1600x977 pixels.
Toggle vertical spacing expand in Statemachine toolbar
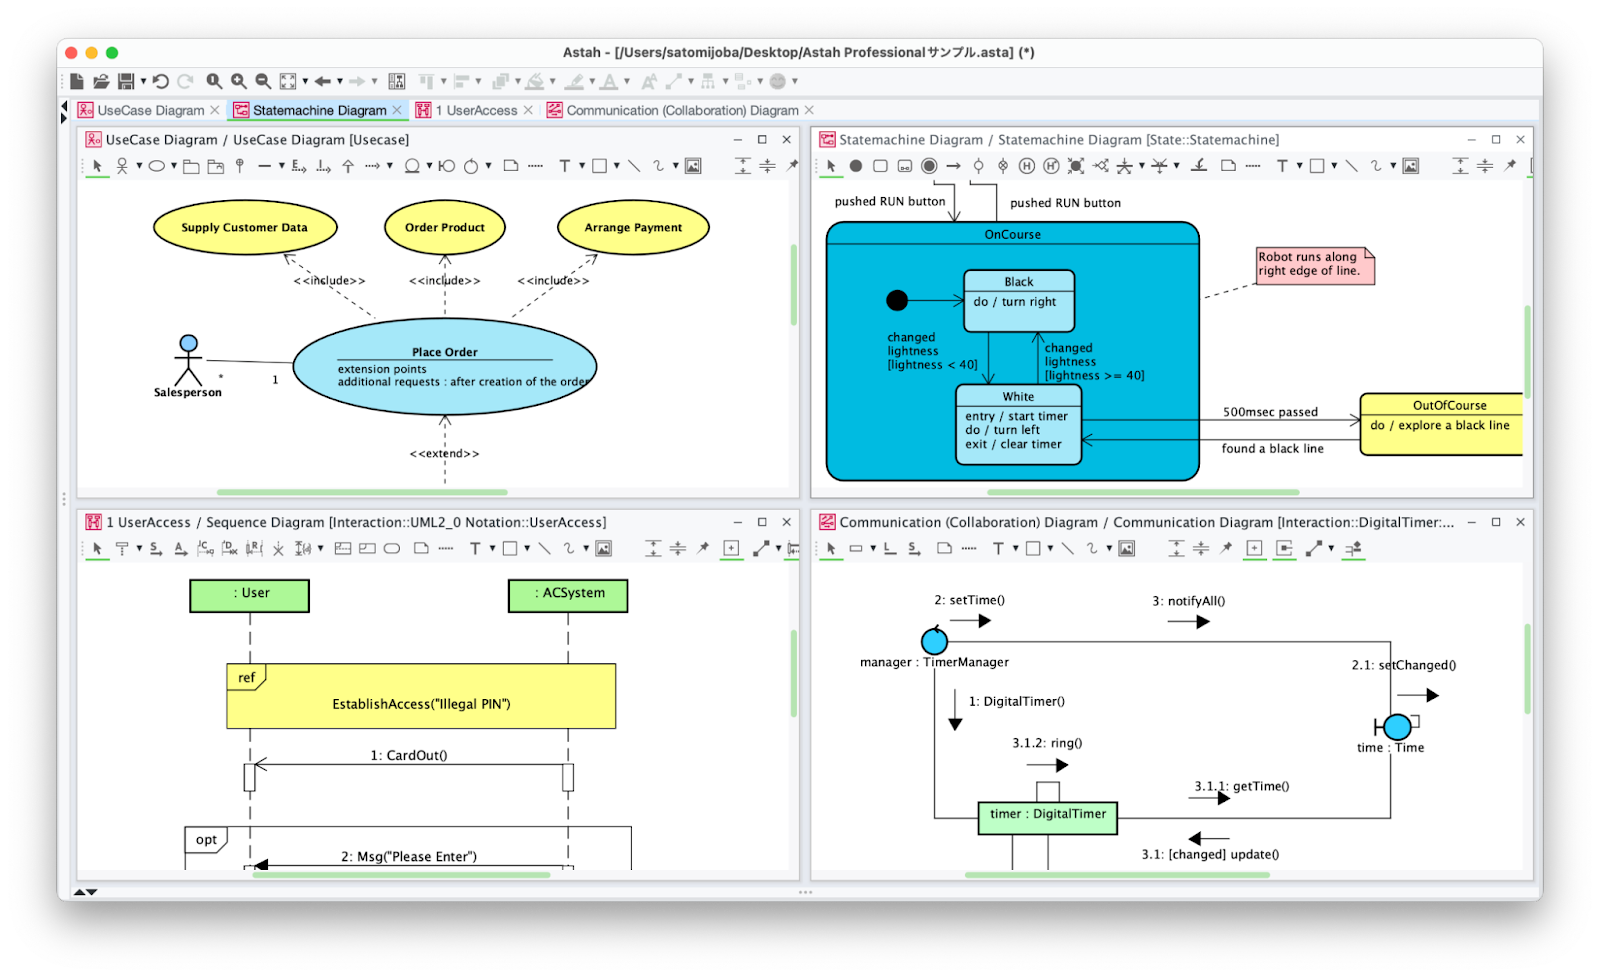click(x=1461, y=166)
